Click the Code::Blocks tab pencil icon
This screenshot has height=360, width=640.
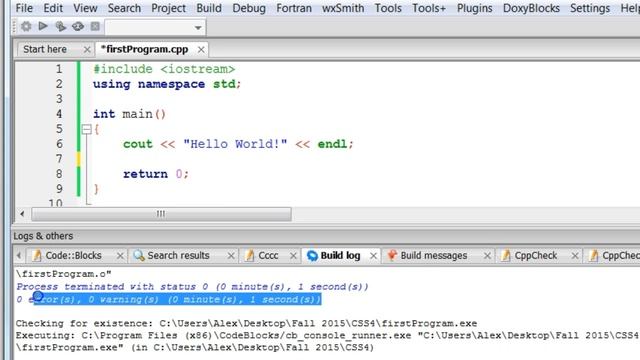point(37,256)
